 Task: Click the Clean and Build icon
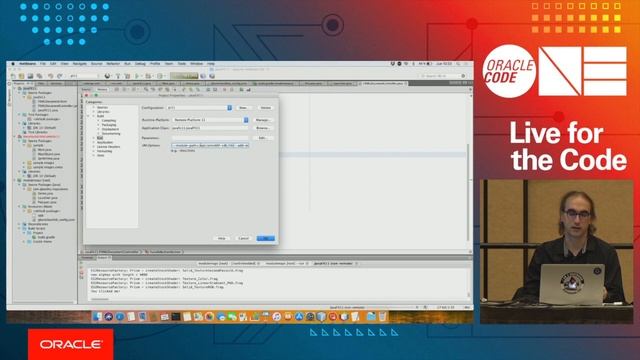[x=127, y=76]
